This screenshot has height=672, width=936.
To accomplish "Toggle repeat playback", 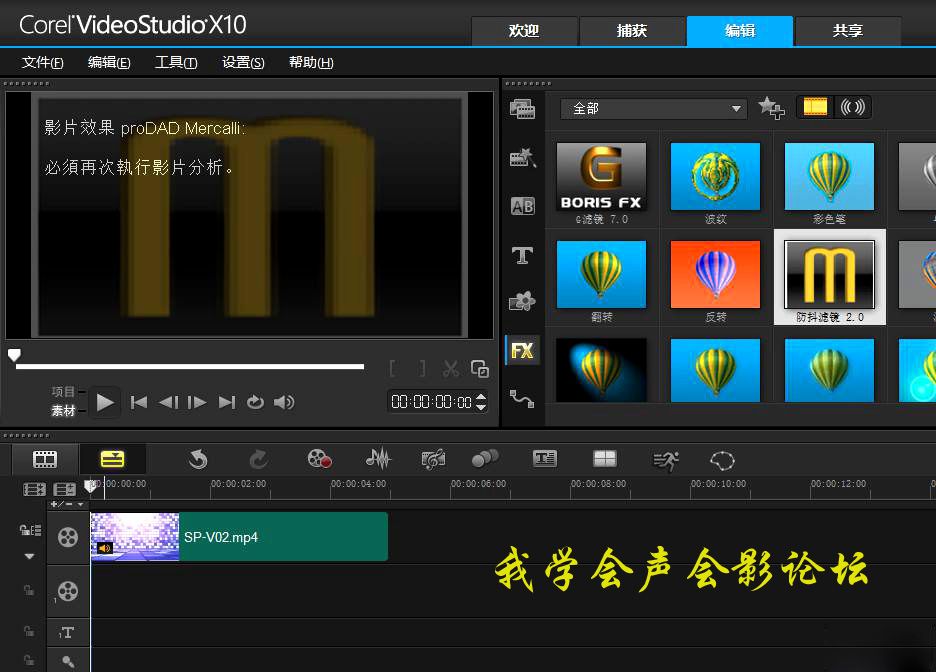I will (x=255, y=402).
